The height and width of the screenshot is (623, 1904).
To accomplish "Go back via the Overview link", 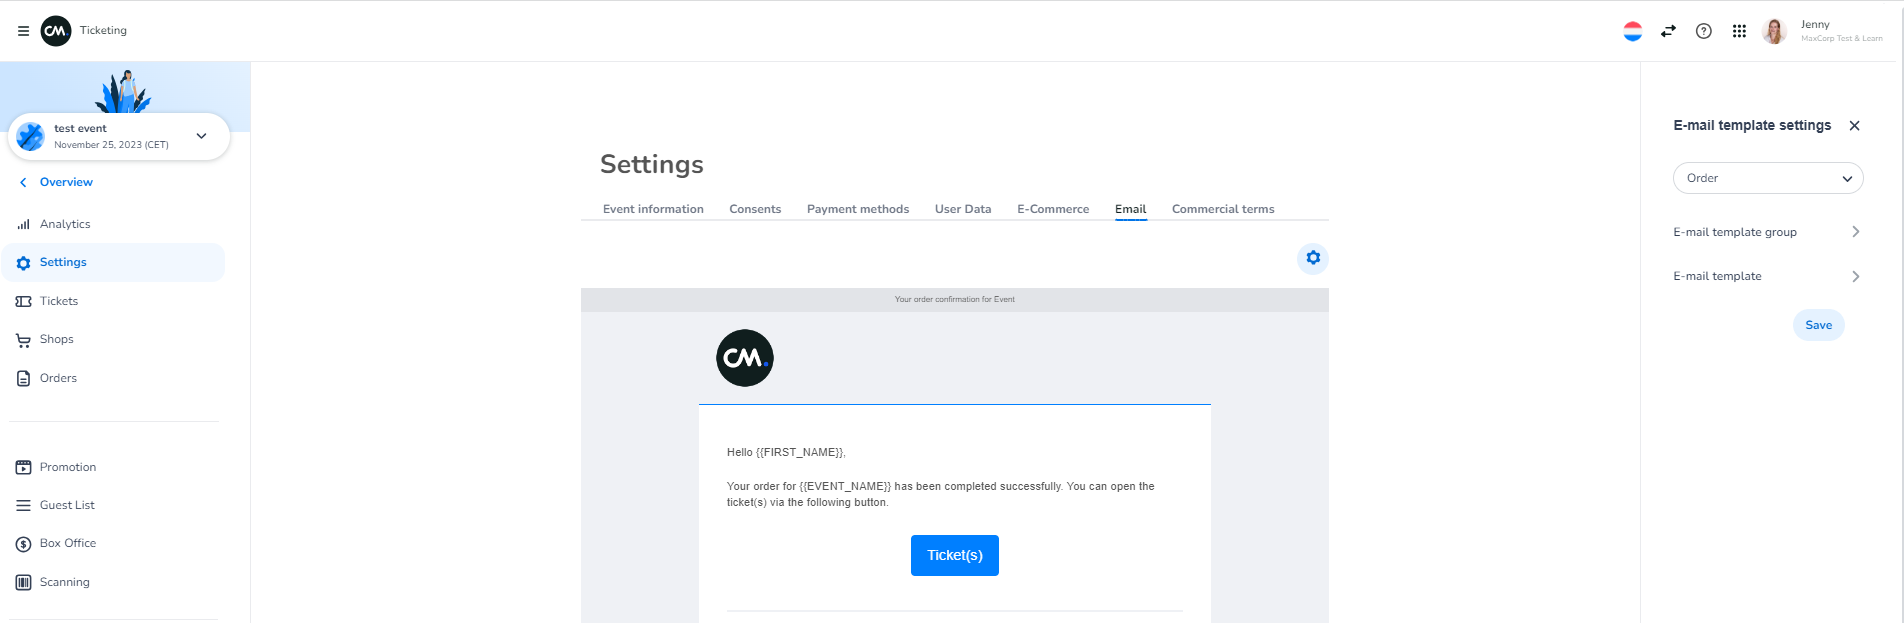I will [x=65, y=182].
